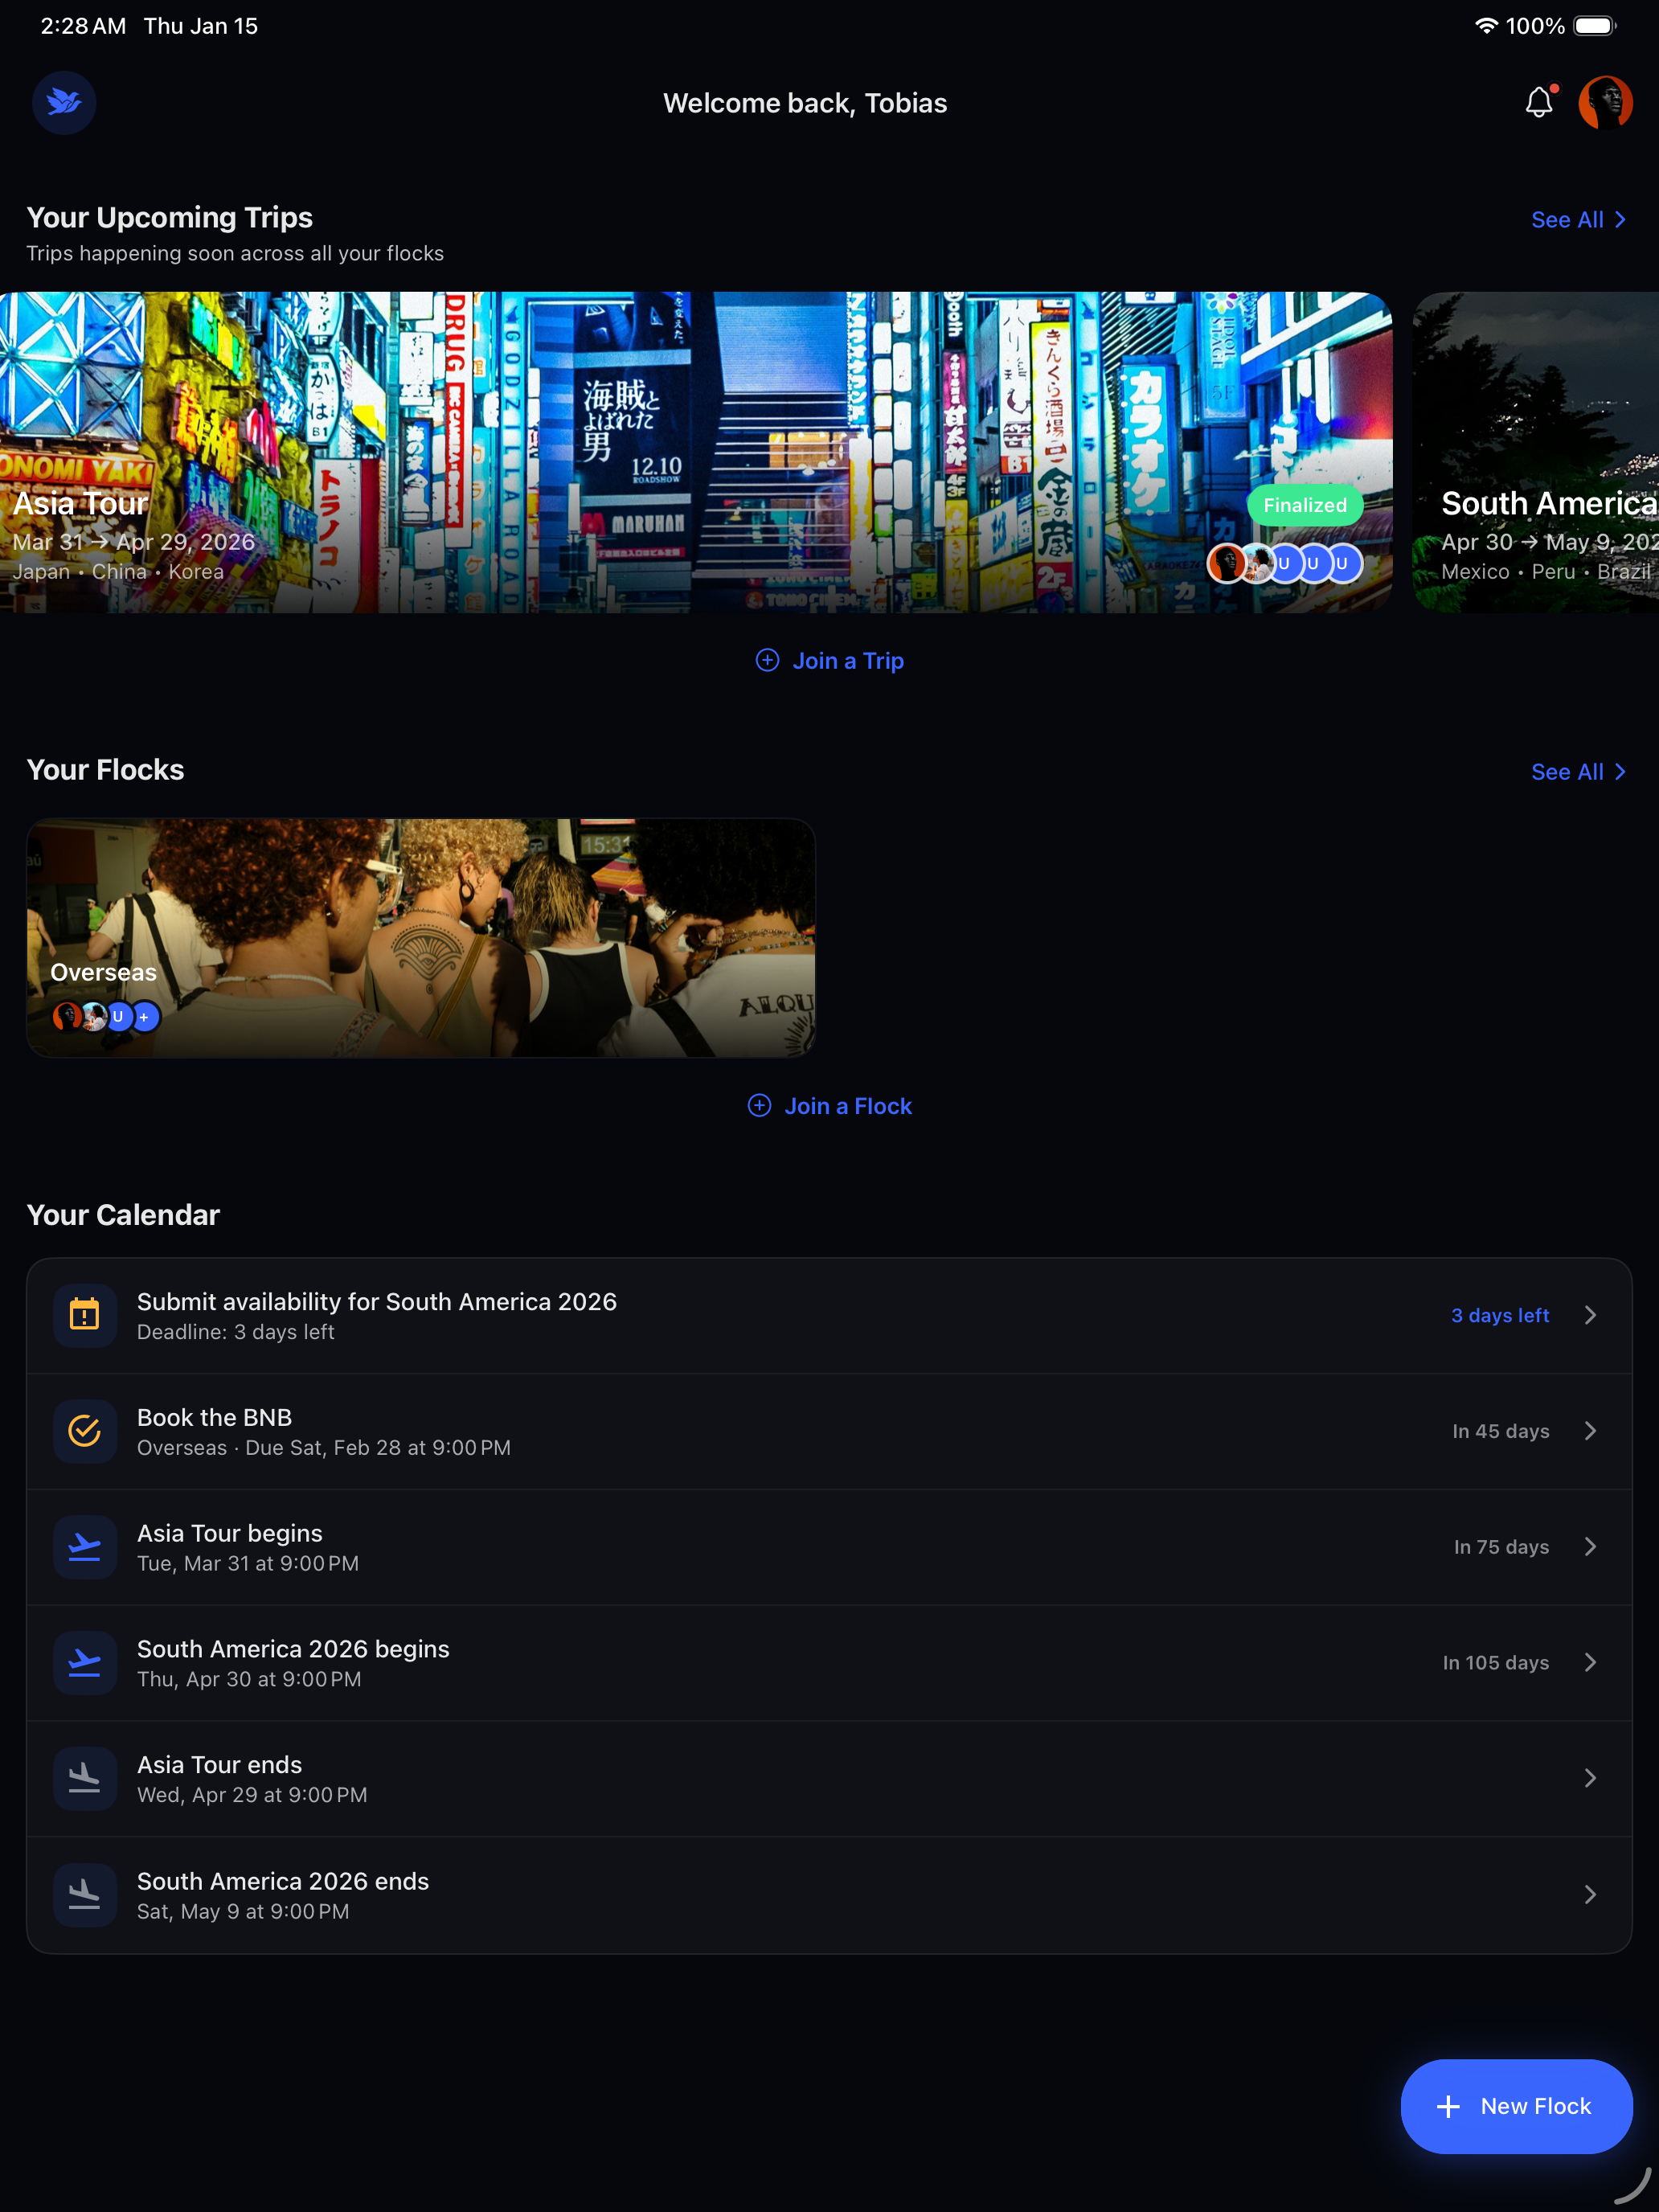1659x2212 pixels.
Task: Tap the Wi-Fi status icon
Action: (x=1486, y=26)
